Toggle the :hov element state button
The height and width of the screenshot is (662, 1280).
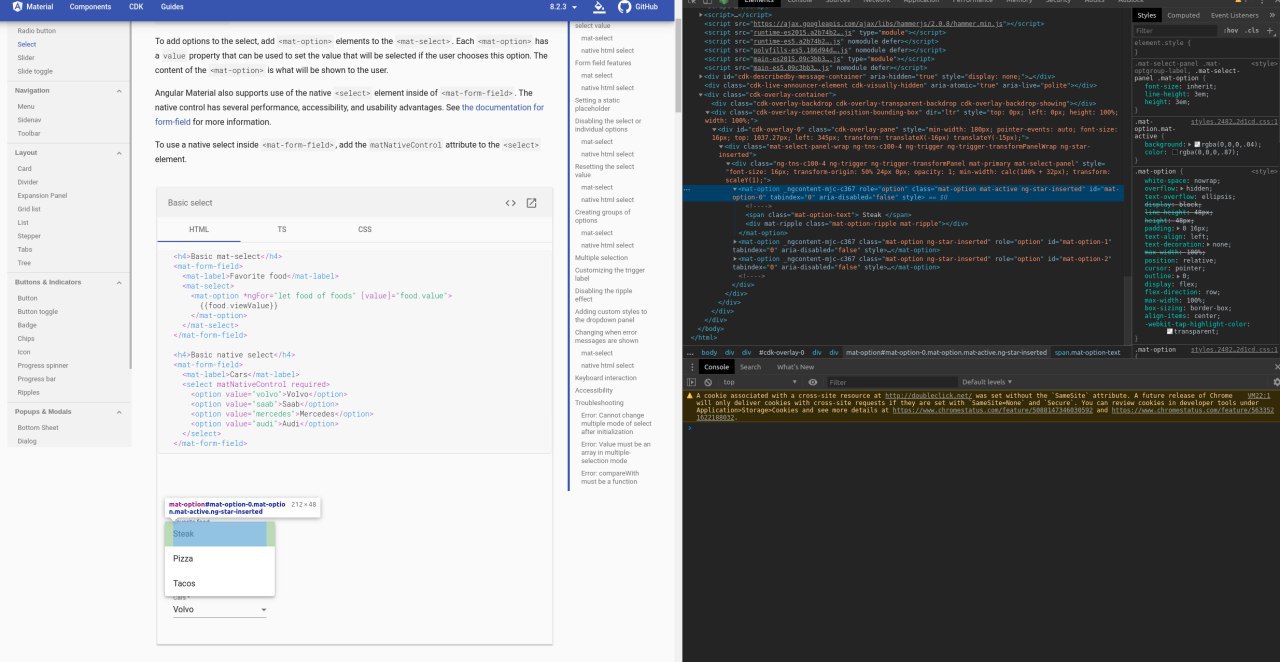point(1231,31)
